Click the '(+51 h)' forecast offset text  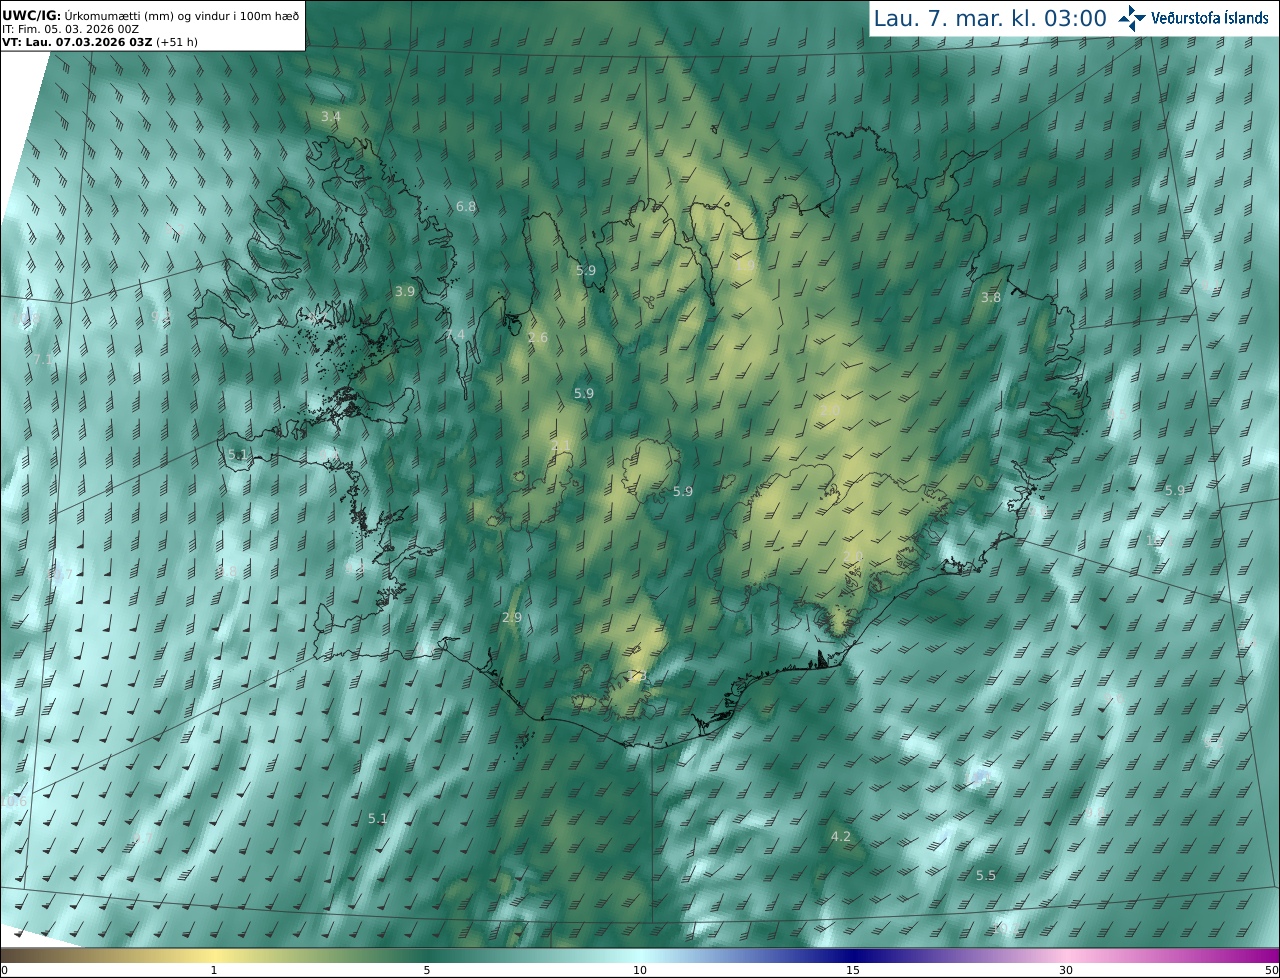[x=176, y=42]
